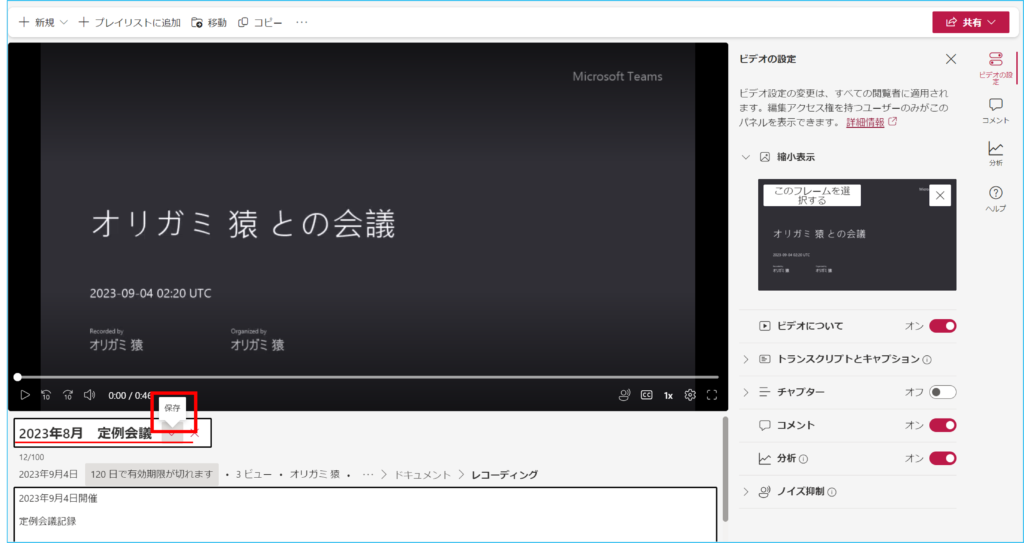The height and width of the screenshot is (543, 1024).
Task: Open the 分析 analytics sidebar icon
Action: (x=995, y=153)
